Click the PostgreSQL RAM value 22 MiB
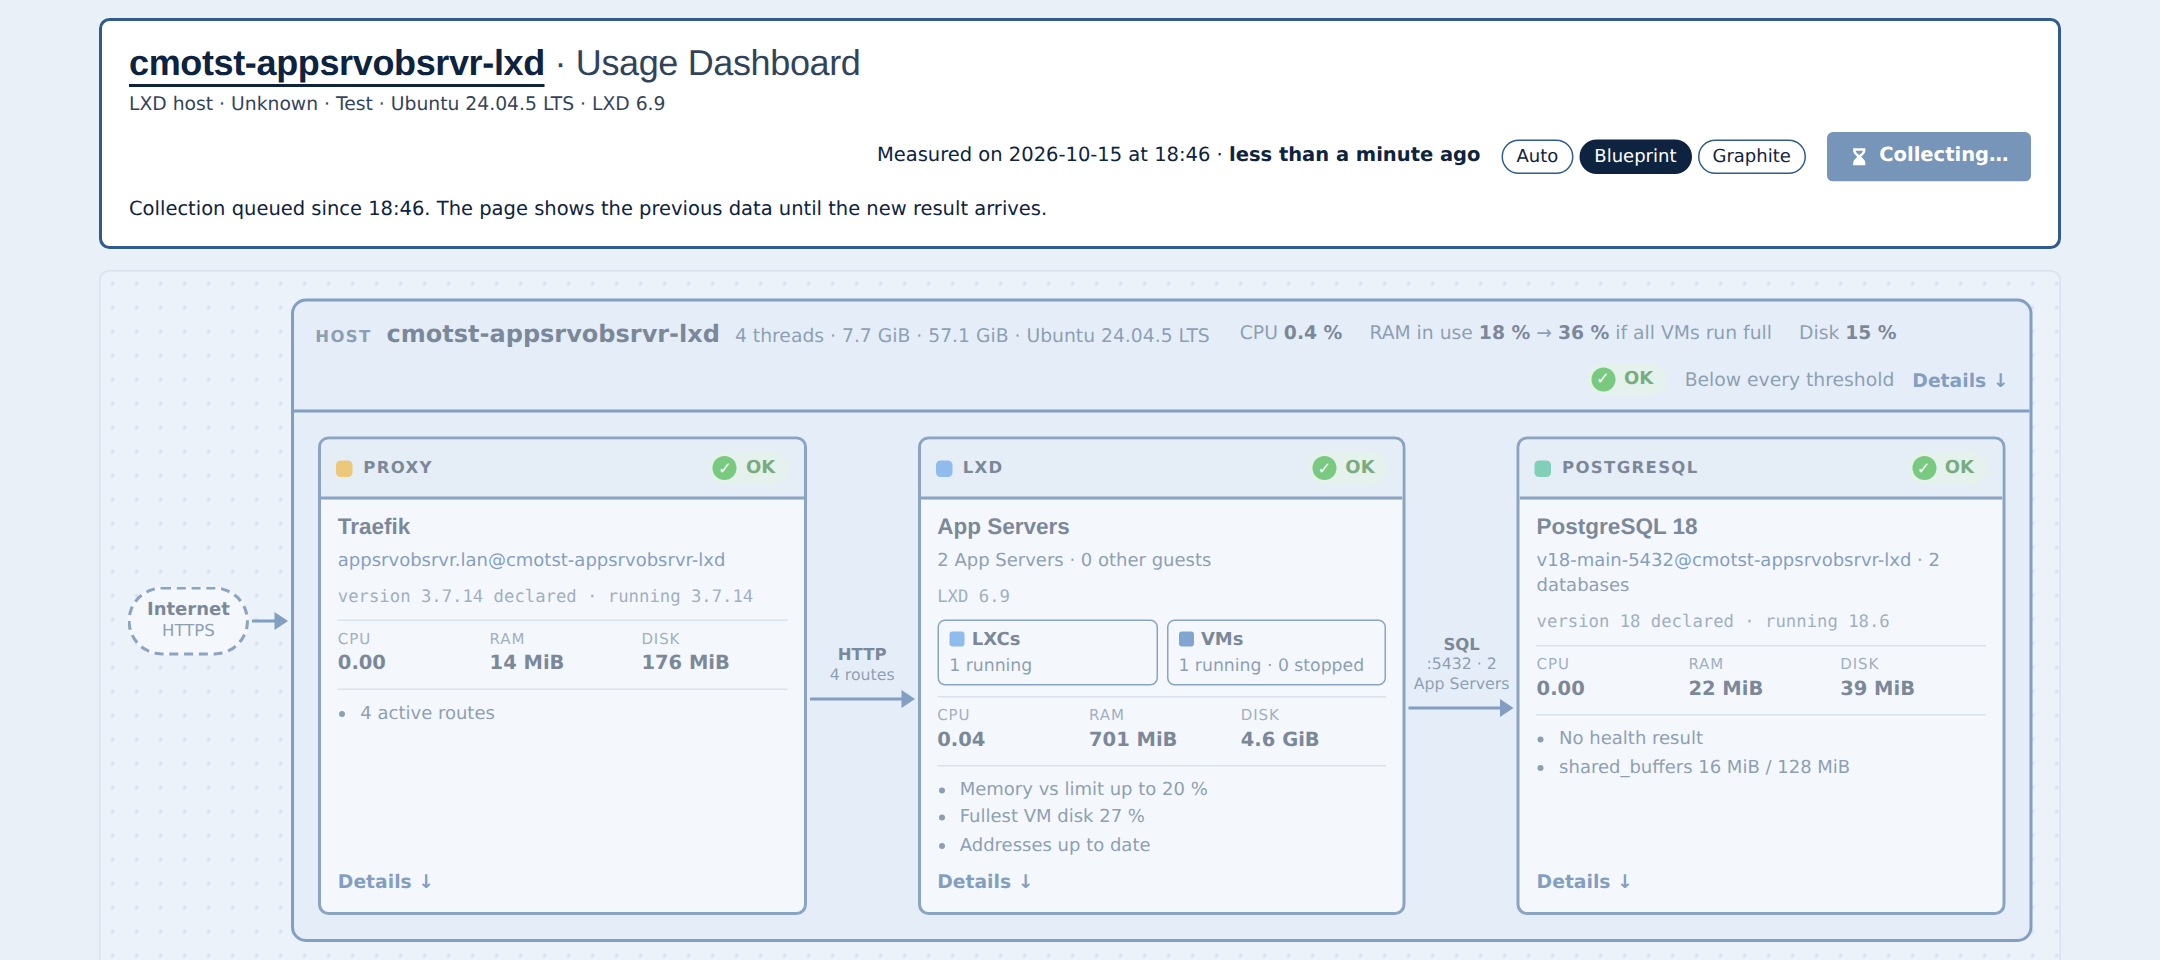The height and width of the screenshot is (960, 2160). click(x=1725, y=688)
